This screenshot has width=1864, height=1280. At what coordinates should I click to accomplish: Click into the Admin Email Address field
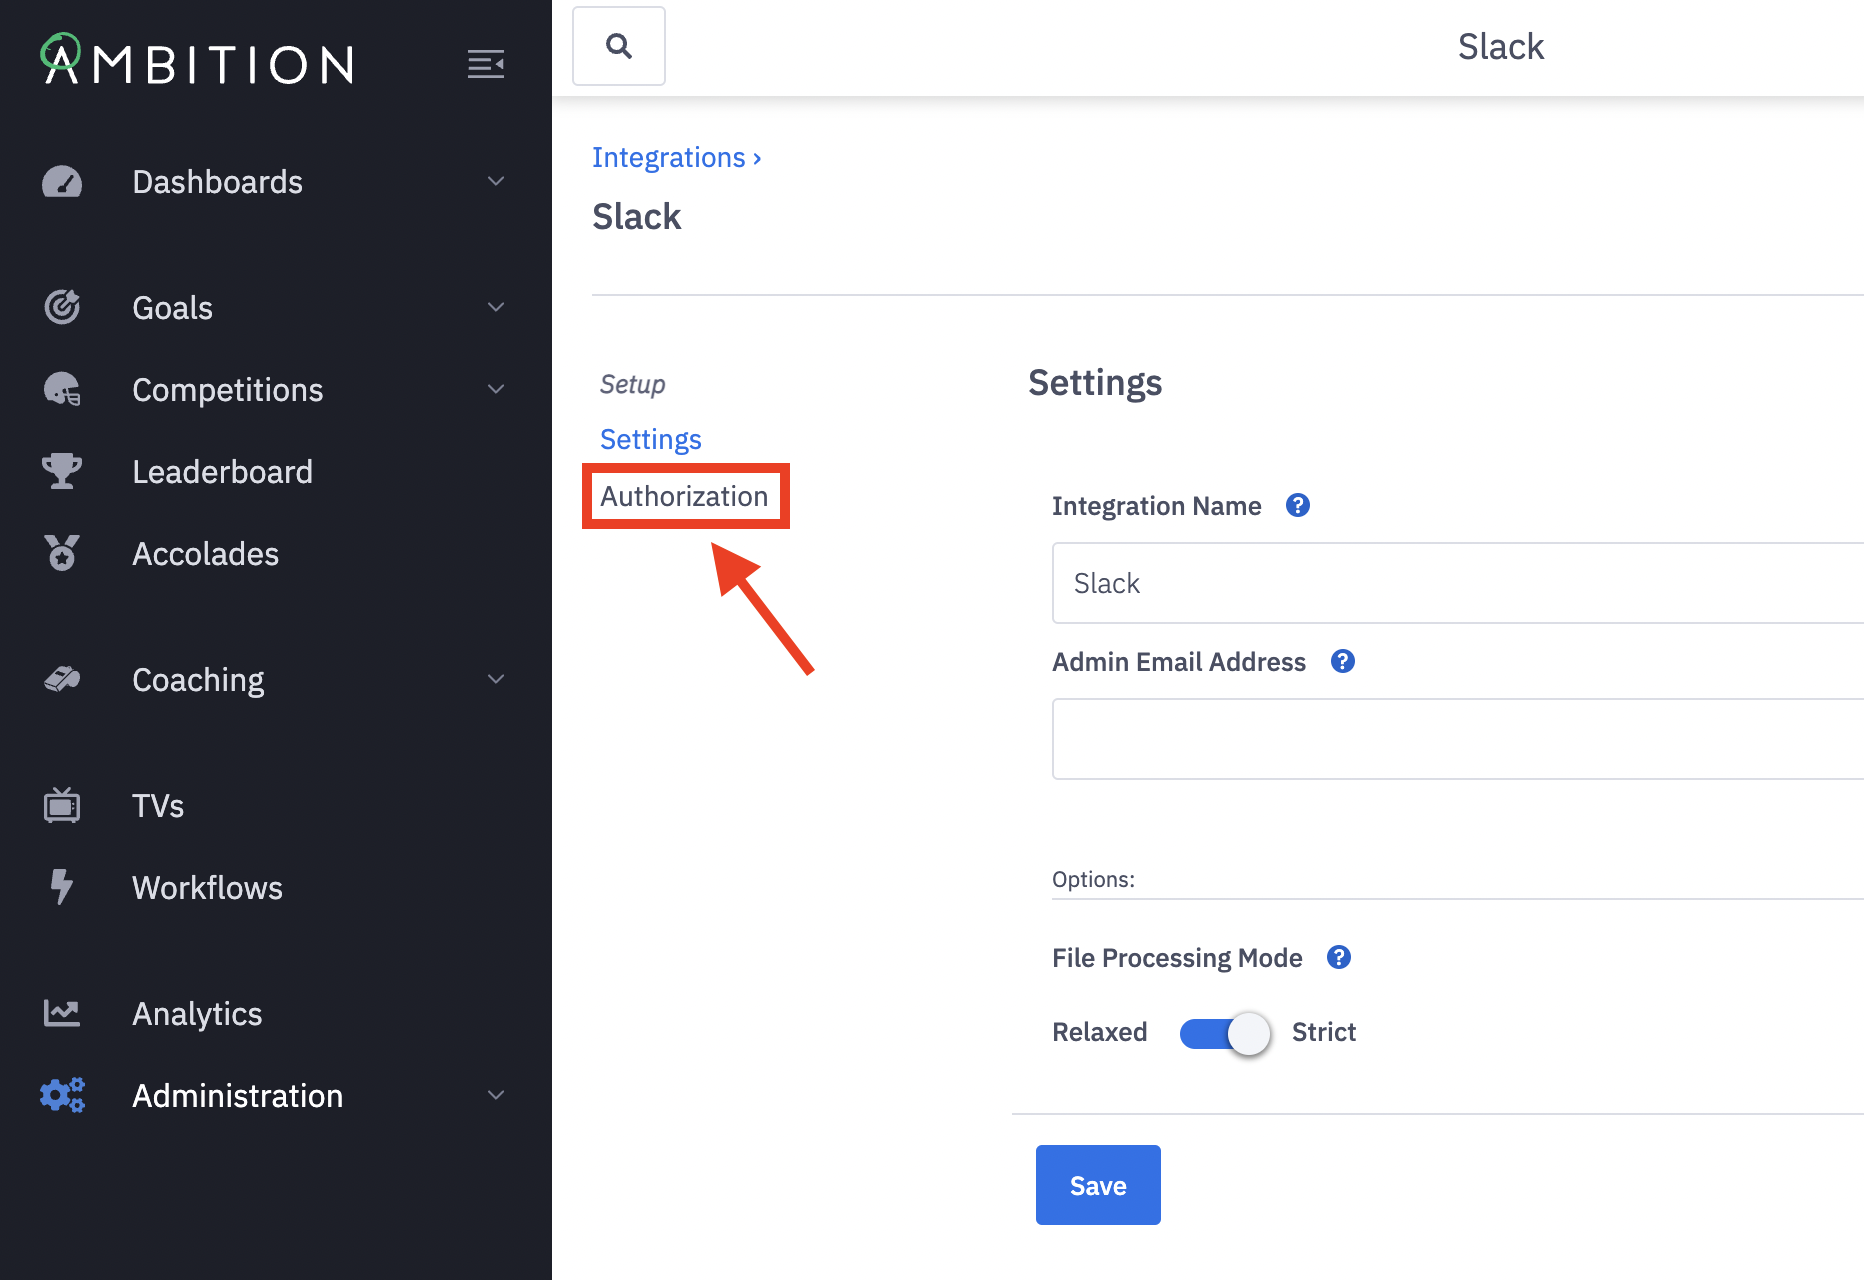(x=1457, y=739)
